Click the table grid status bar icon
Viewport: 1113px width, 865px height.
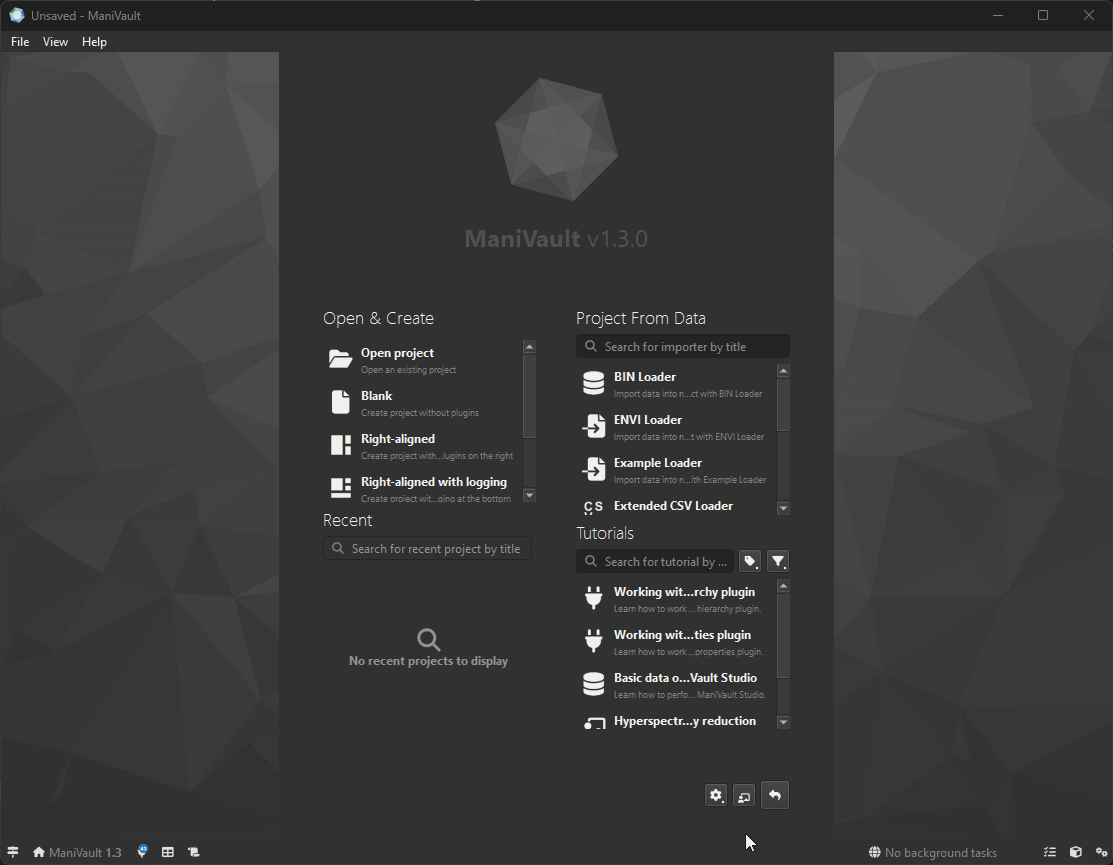point(168,852)
